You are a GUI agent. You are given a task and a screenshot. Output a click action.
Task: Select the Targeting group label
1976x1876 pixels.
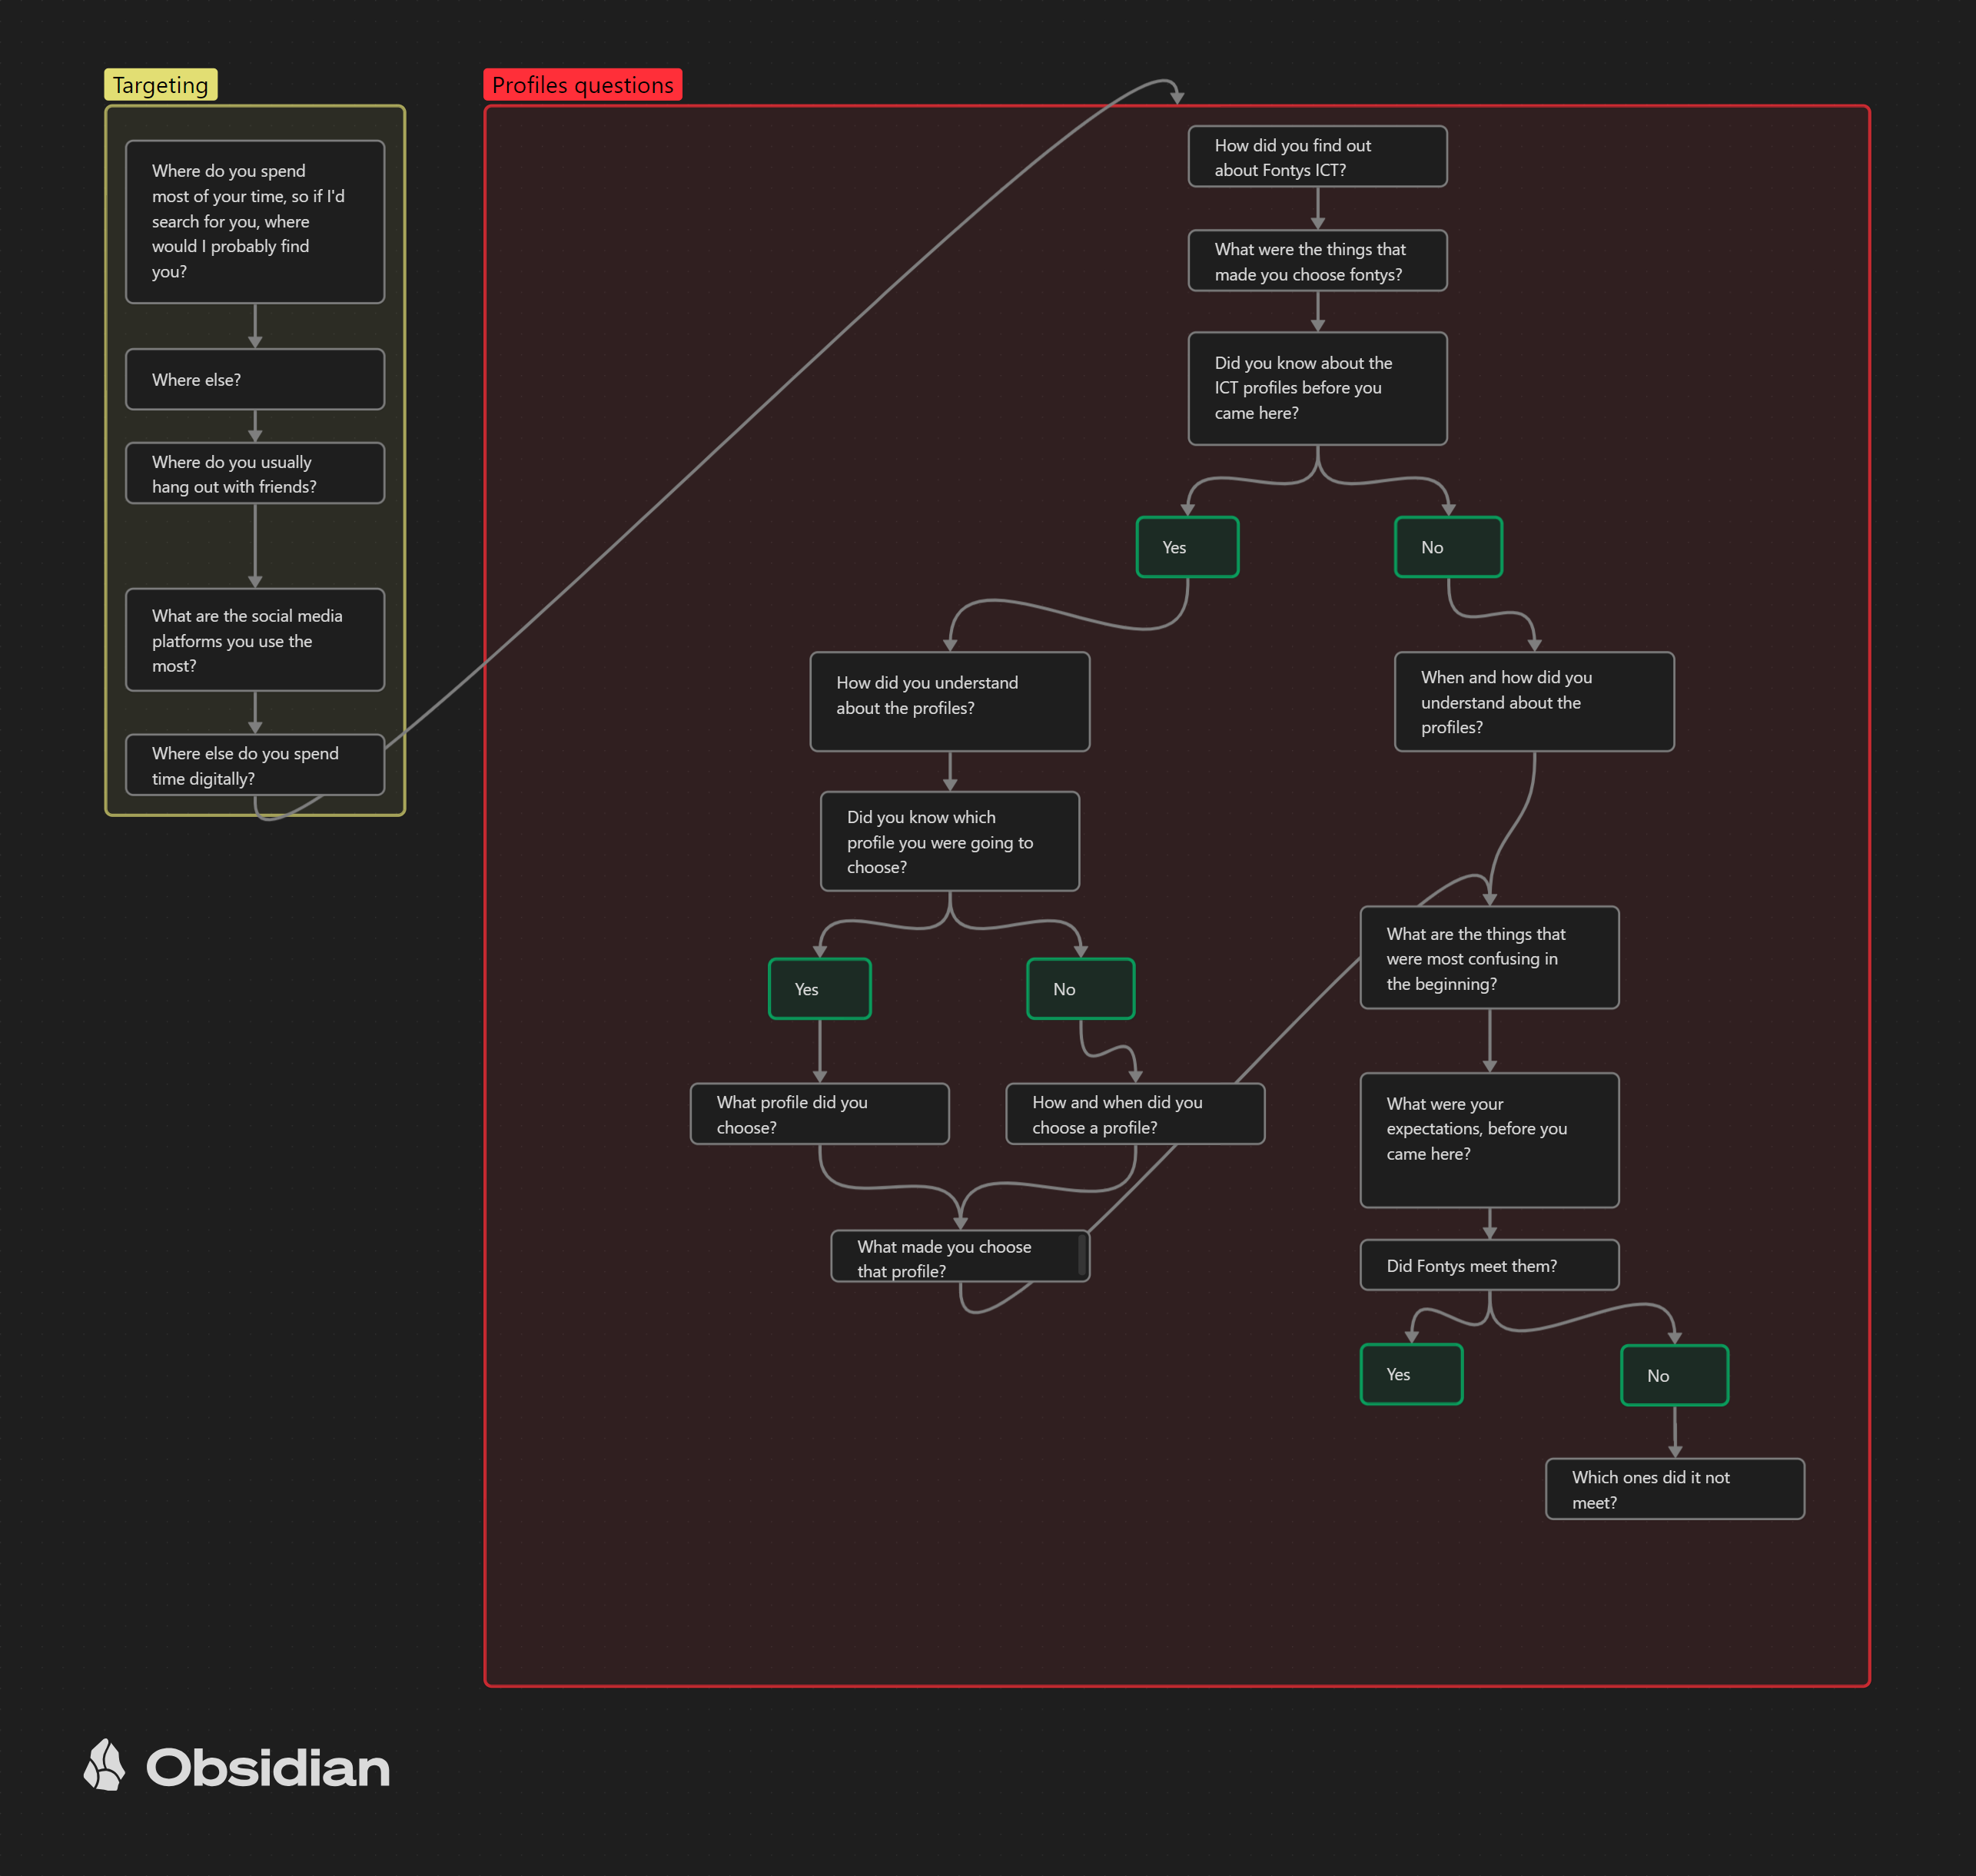[160, 85]
